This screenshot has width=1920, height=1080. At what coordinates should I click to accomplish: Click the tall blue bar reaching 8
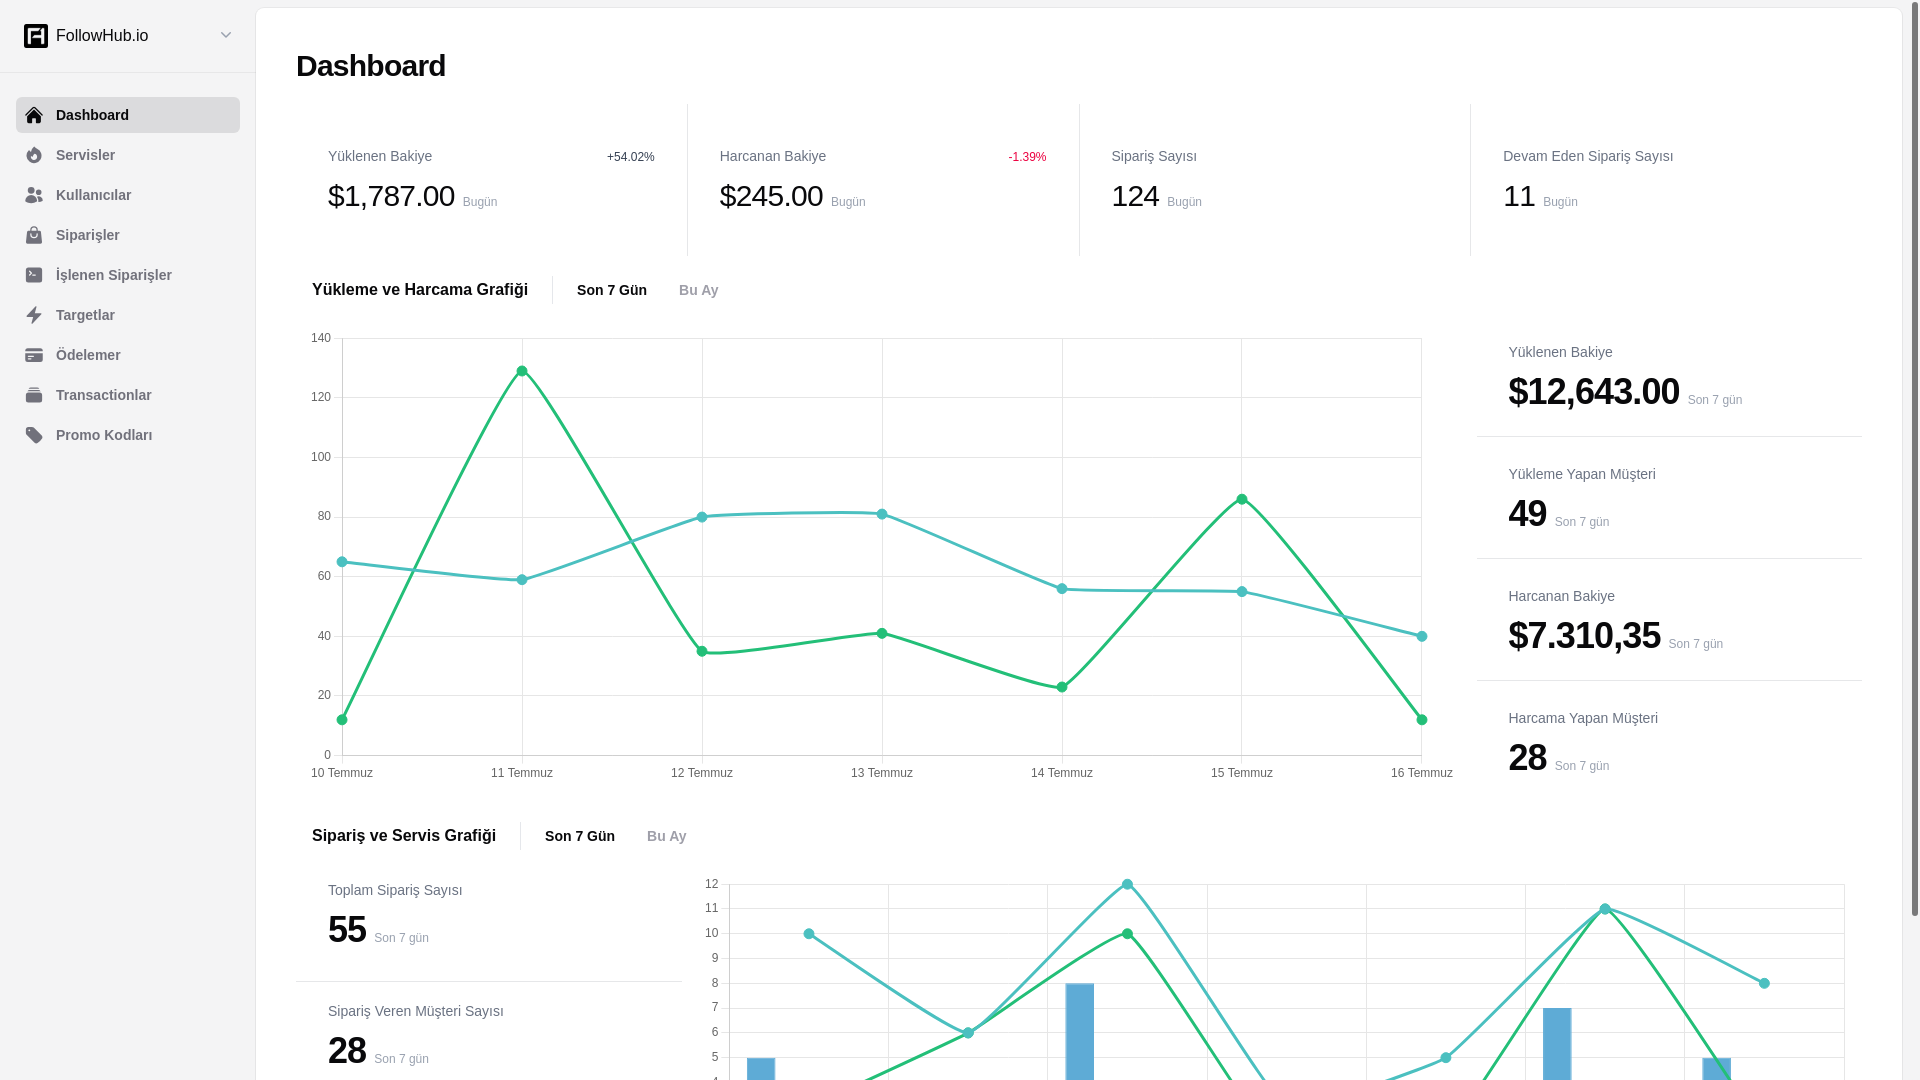click(1080, 1032)
